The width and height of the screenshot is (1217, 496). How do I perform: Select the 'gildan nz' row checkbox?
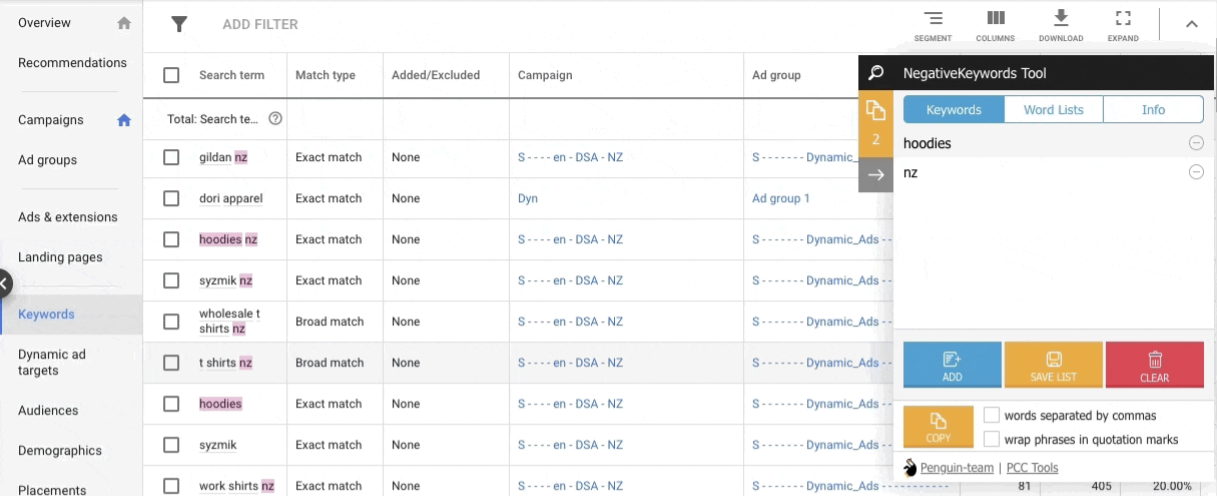171,158
